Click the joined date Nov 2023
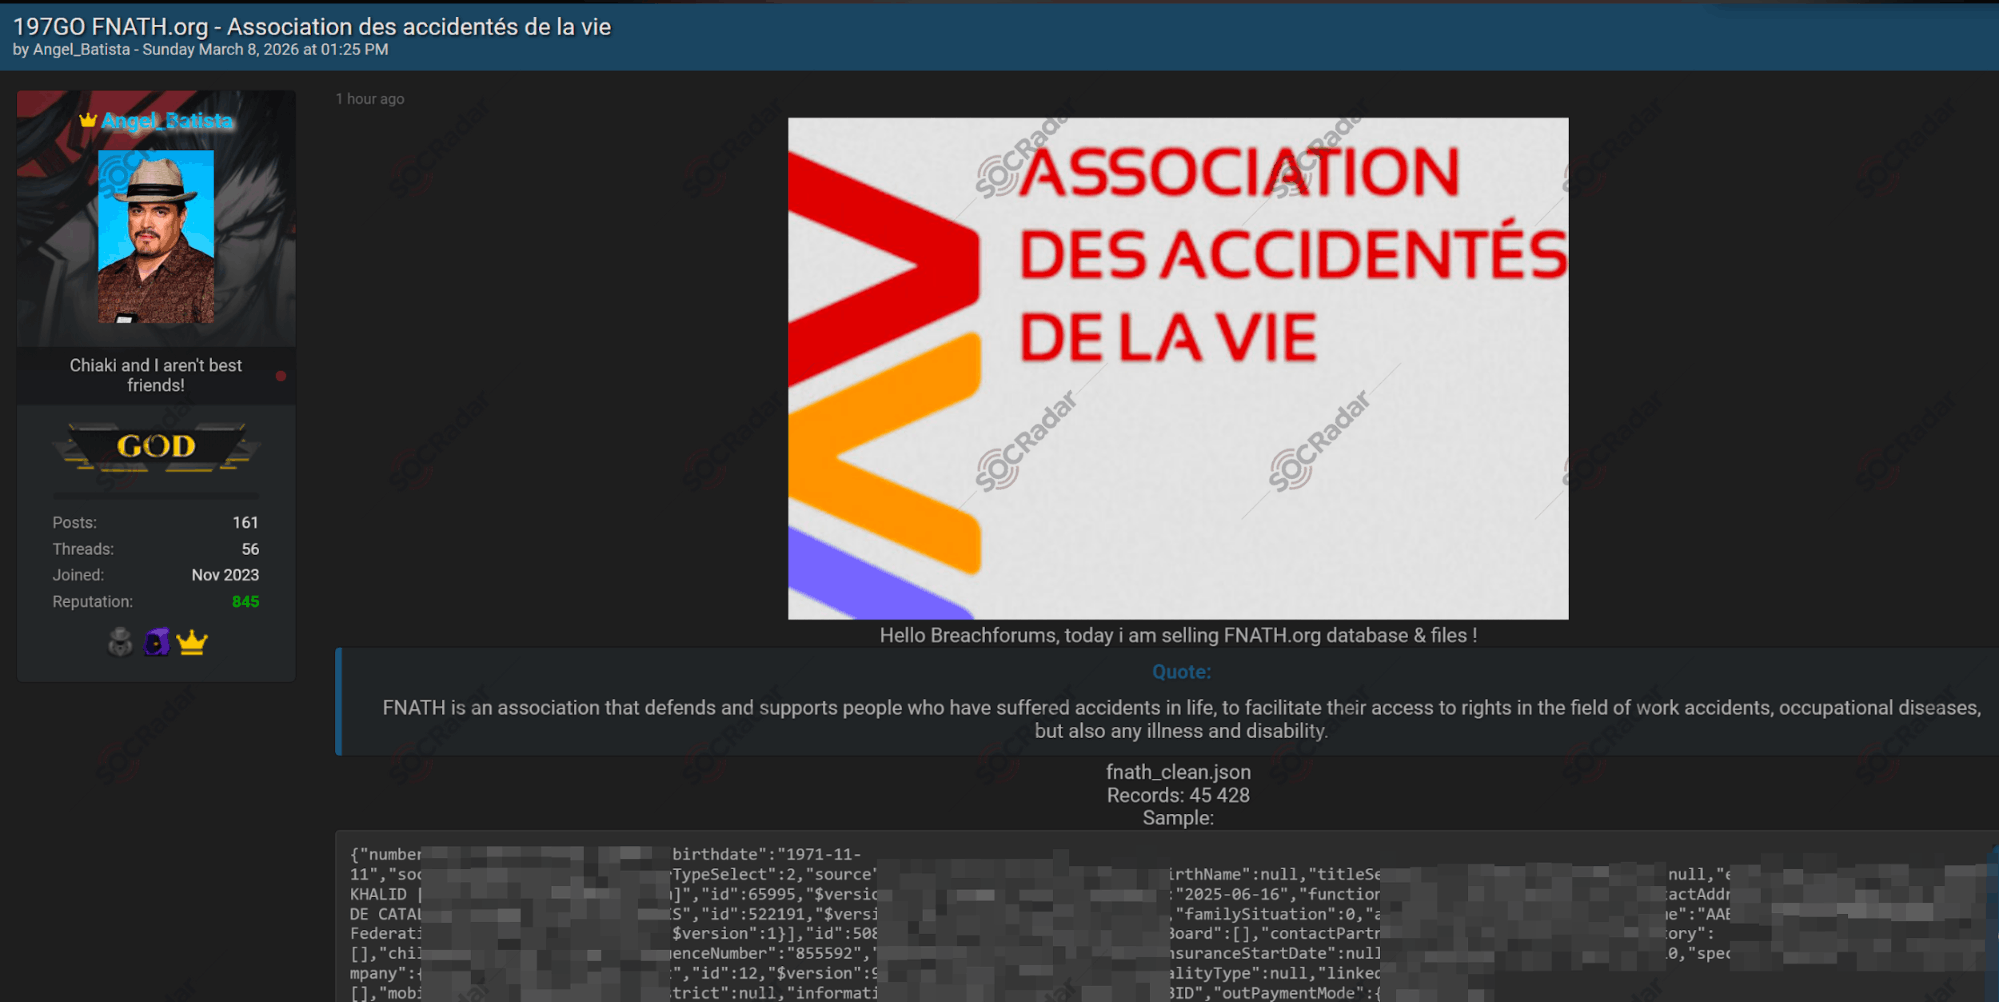This screenshot has width=1999, height=1002. (x=225, y=575)
